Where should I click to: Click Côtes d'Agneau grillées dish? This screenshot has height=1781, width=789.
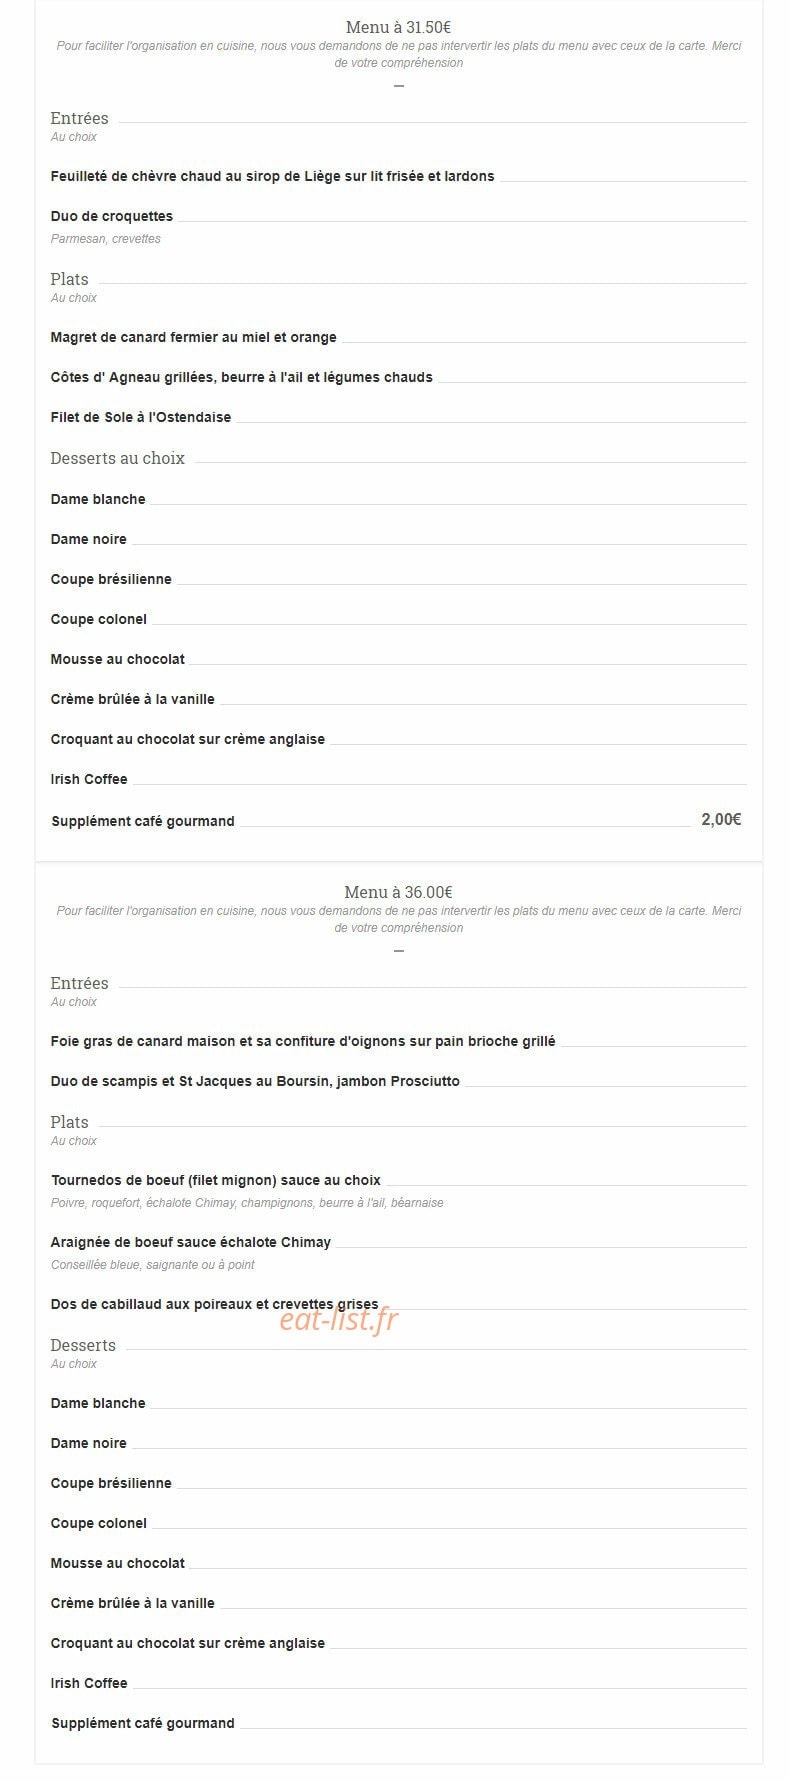pos(242,377)
